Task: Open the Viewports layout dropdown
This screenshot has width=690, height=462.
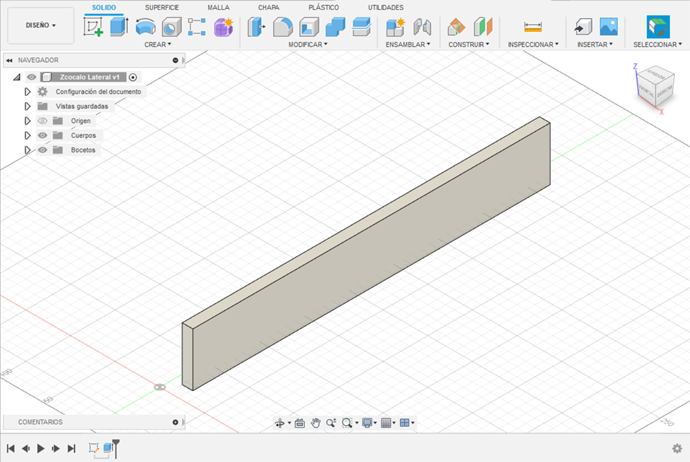Action: point(407,423)
